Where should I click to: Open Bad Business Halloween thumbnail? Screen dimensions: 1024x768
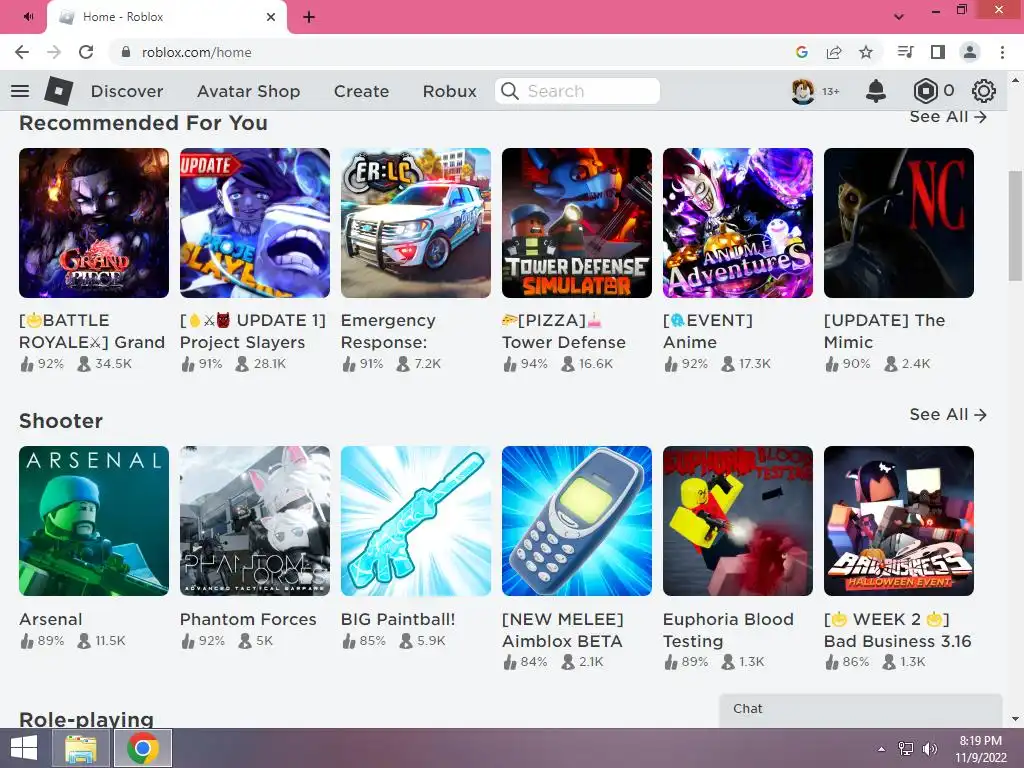pos(899,520)
